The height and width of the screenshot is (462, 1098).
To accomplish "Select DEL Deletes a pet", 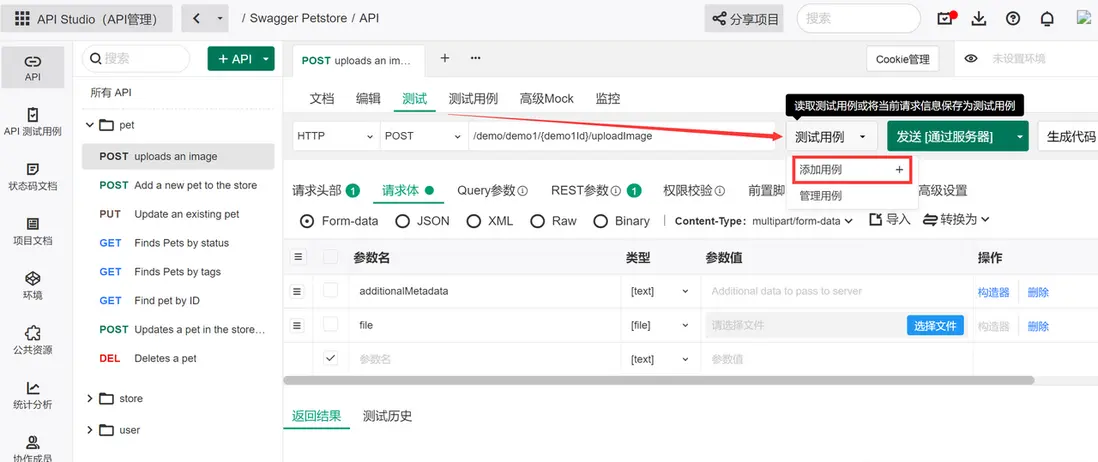I will [178, 358].
